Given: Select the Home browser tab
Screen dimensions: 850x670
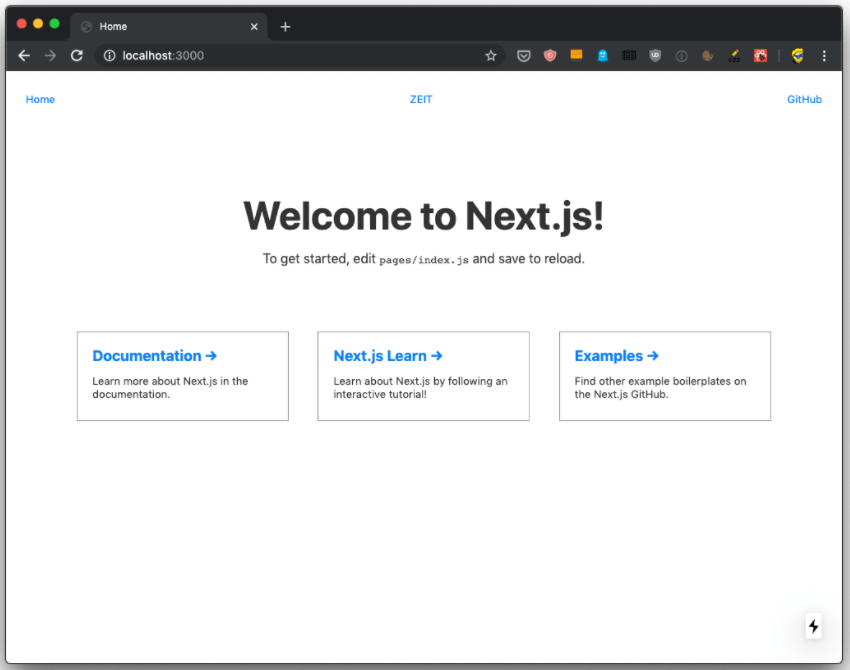Looking at the screenshot, I should 169,27.
